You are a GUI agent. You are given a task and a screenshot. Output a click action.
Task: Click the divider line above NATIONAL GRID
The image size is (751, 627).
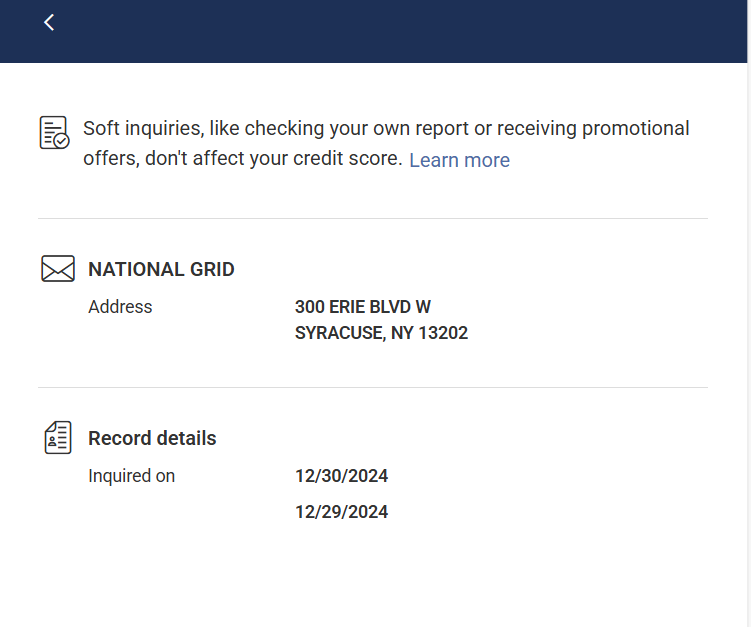(x=373, y=218)
